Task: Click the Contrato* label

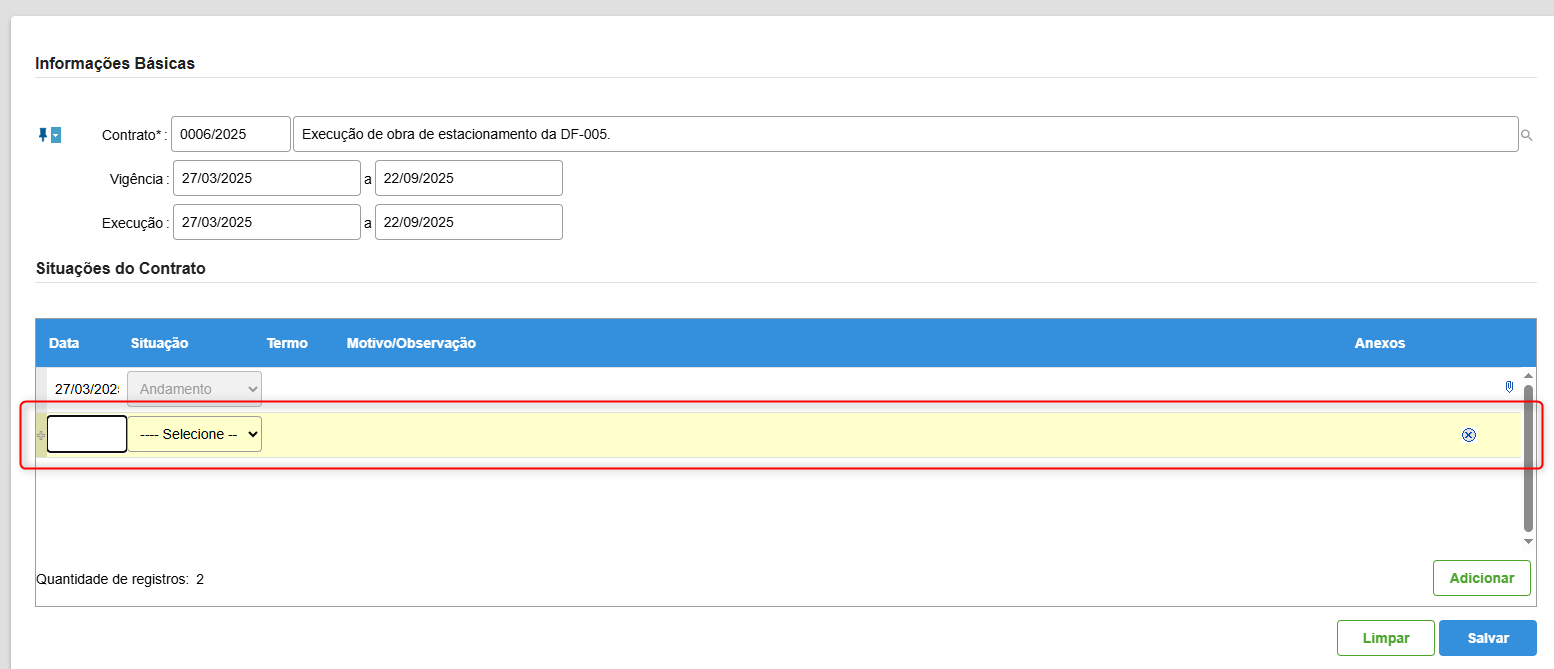Action: [134, 135]
